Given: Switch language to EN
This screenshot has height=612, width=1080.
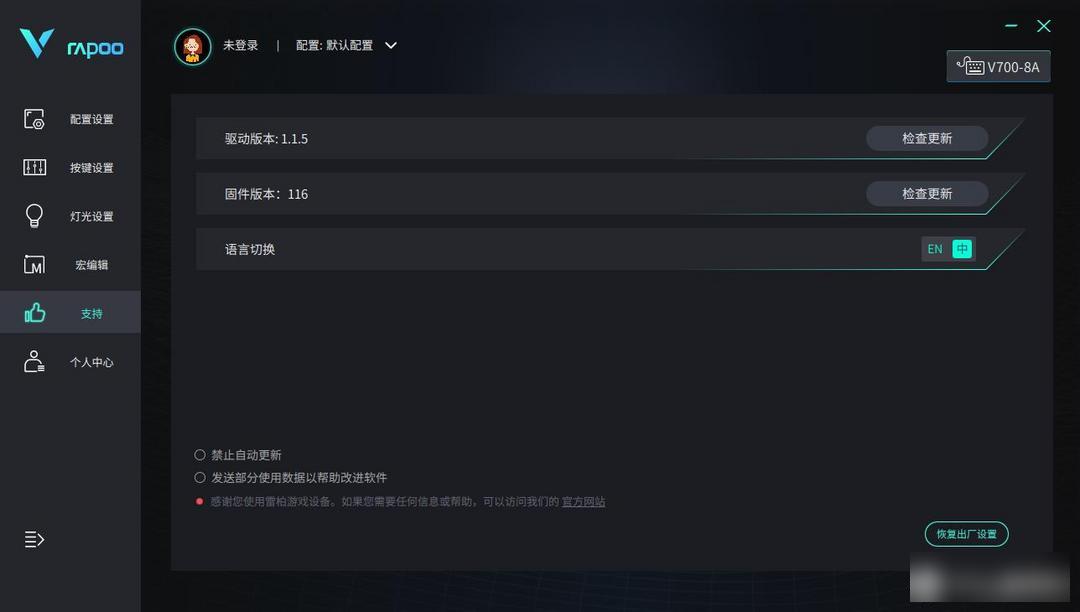Looking at the screenshot, I should click(x=935, y=249).
